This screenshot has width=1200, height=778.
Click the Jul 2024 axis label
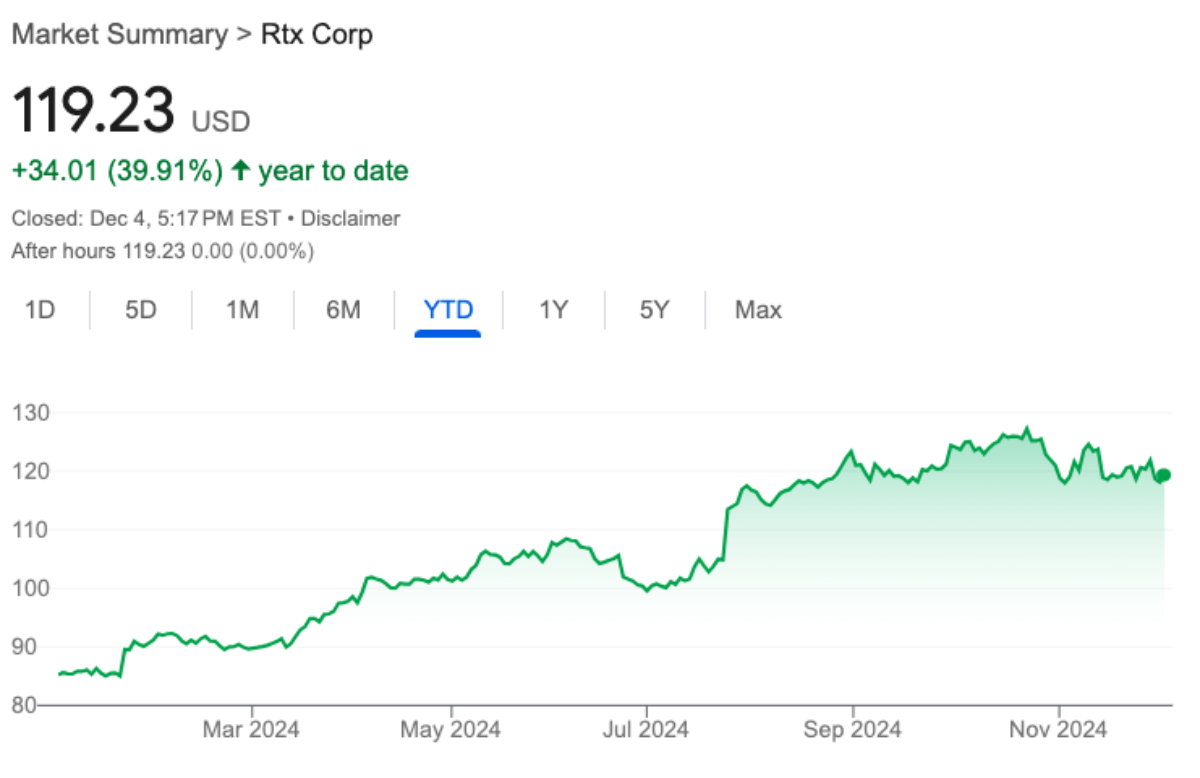click(x=647, y=730)
